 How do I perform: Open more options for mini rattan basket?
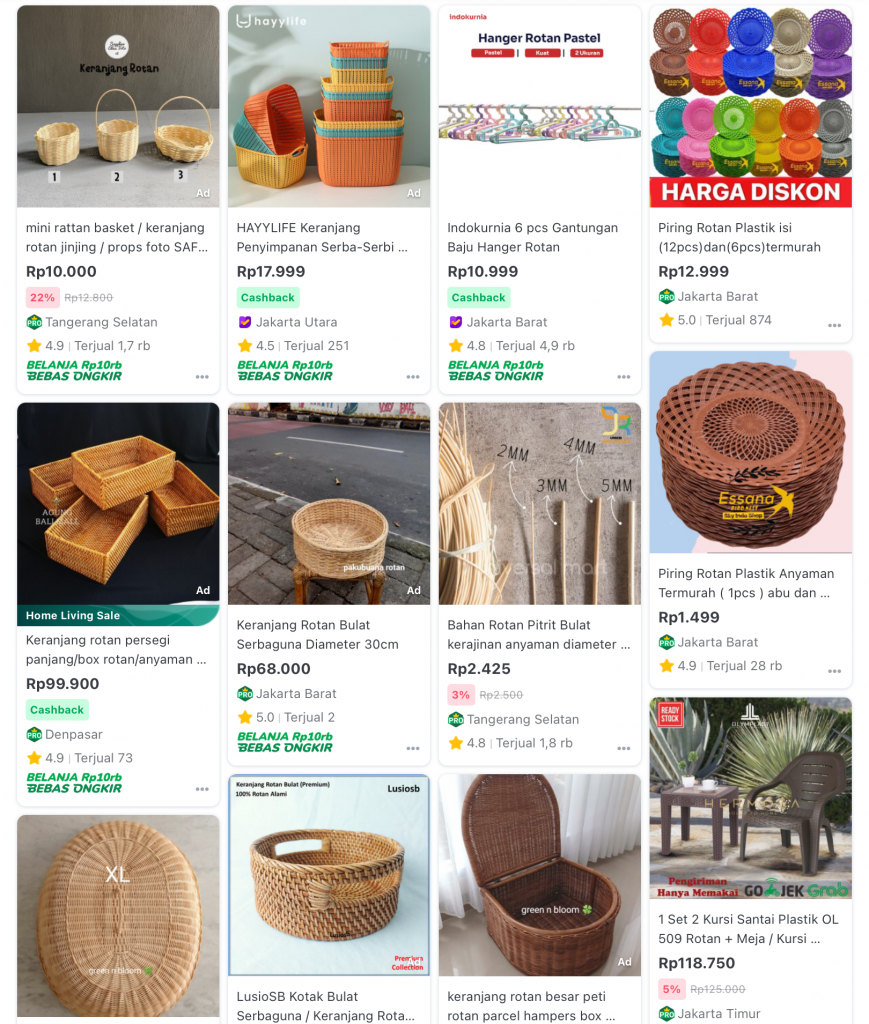click(202, 377)
